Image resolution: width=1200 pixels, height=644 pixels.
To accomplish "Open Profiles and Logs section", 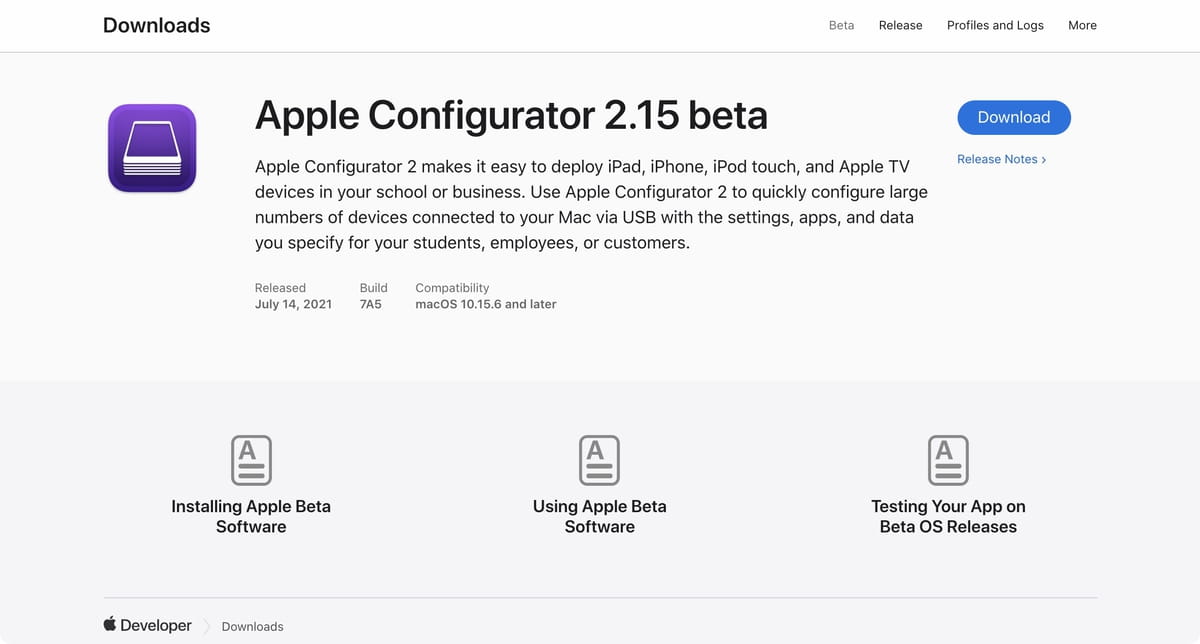I will pyautogui.click(x=995, y=25).
